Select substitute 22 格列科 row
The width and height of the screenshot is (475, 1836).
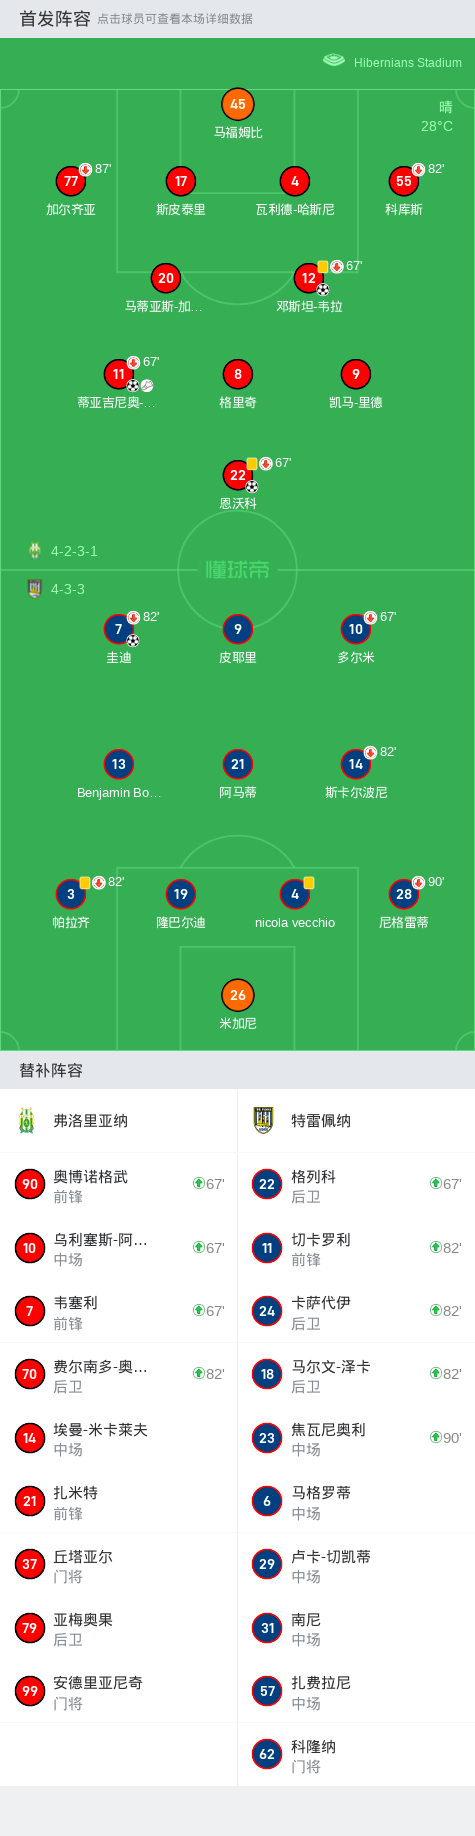pos(356,1185)
